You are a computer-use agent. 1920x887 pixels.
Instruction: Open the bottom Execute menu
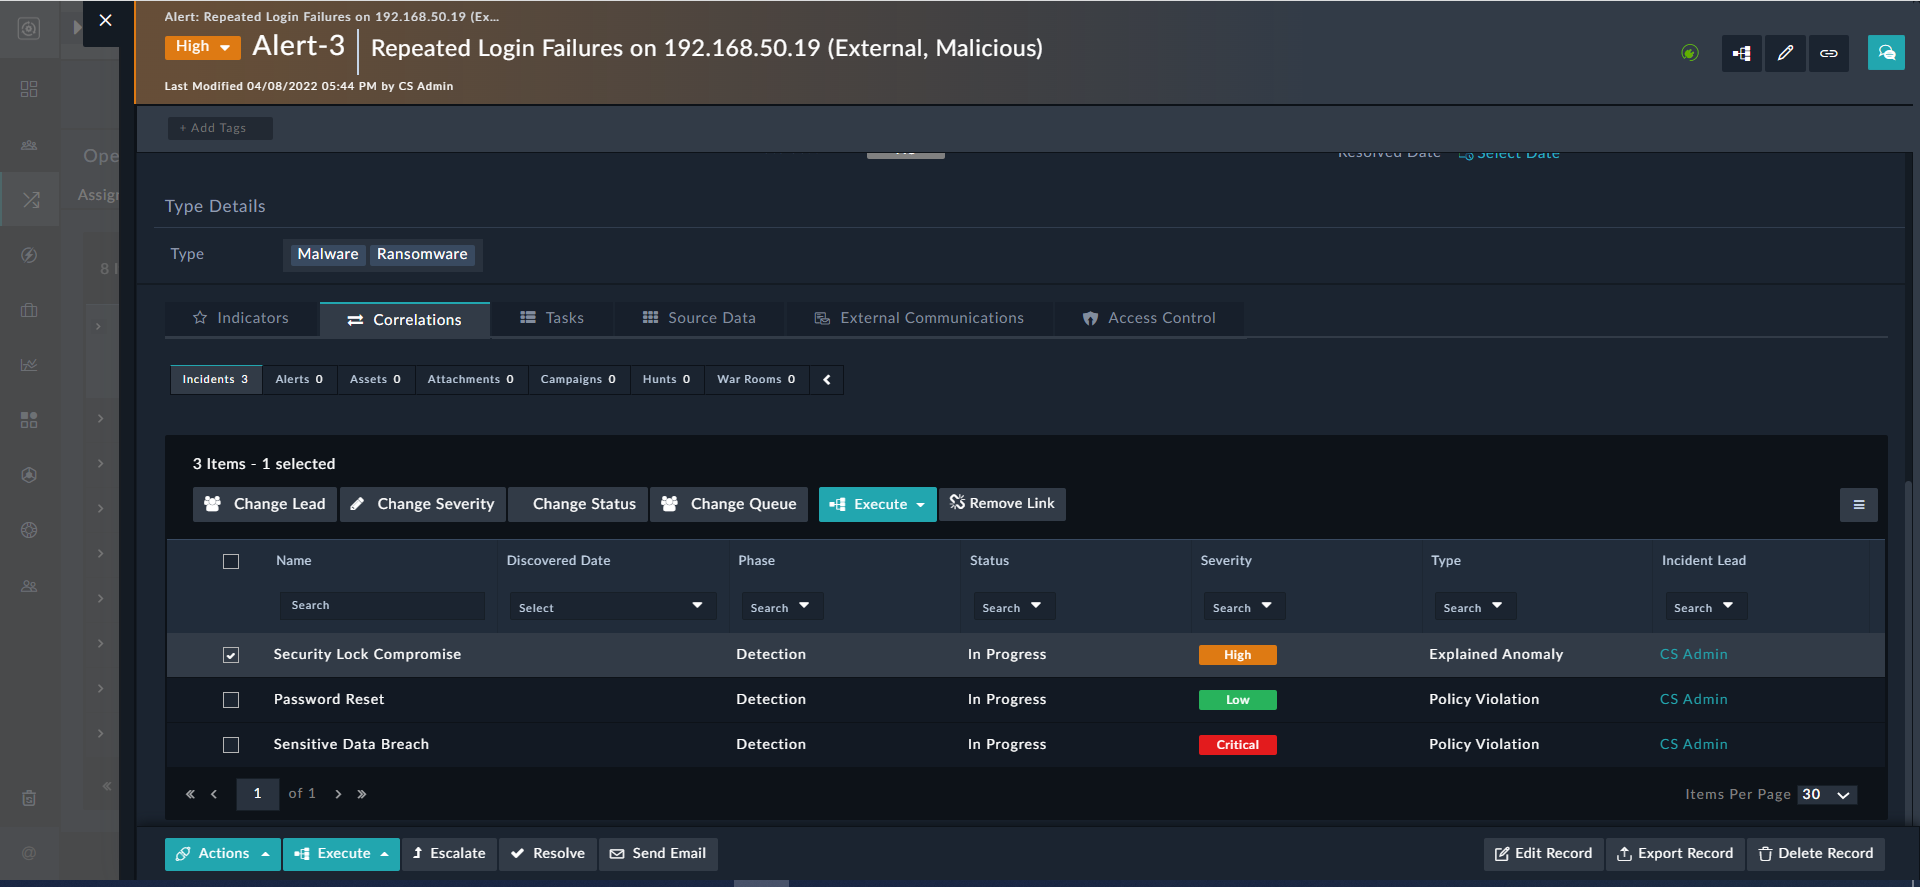coord(341,854)
